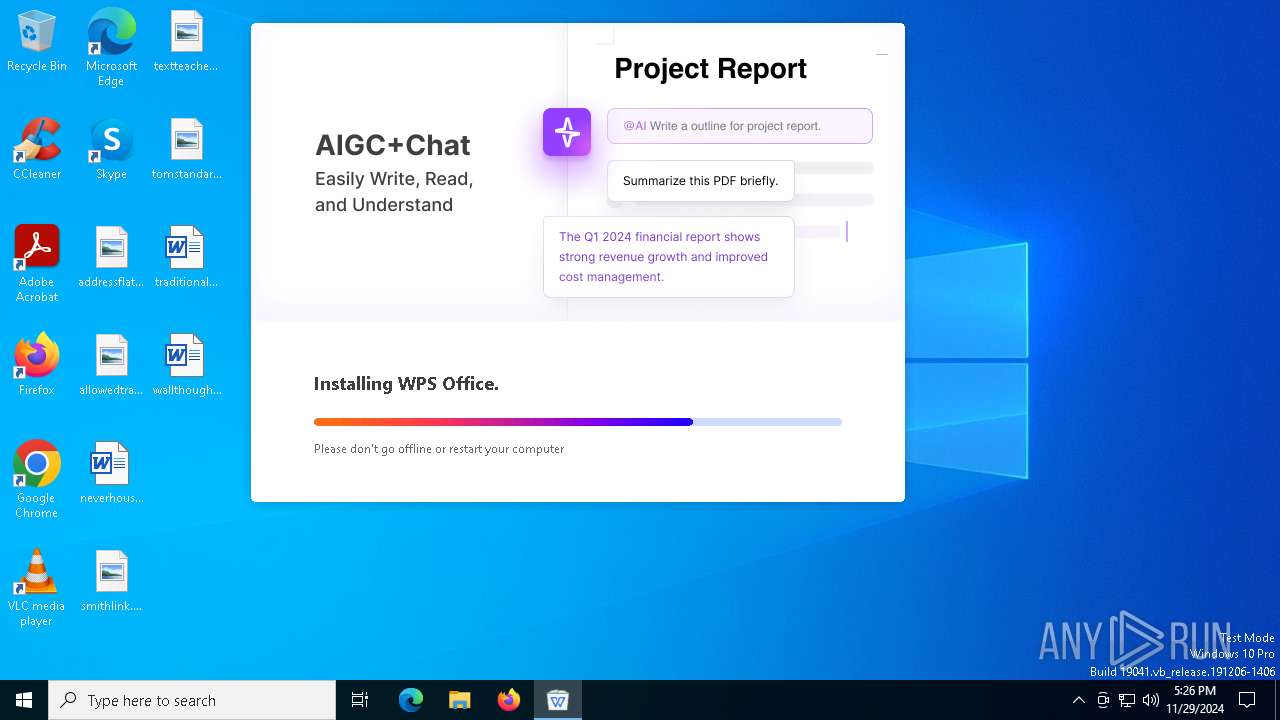Click the purple AI sparkle icon
Image resolution: width=1280 pixels, height=720 pixels.
[x=567, y=132]
